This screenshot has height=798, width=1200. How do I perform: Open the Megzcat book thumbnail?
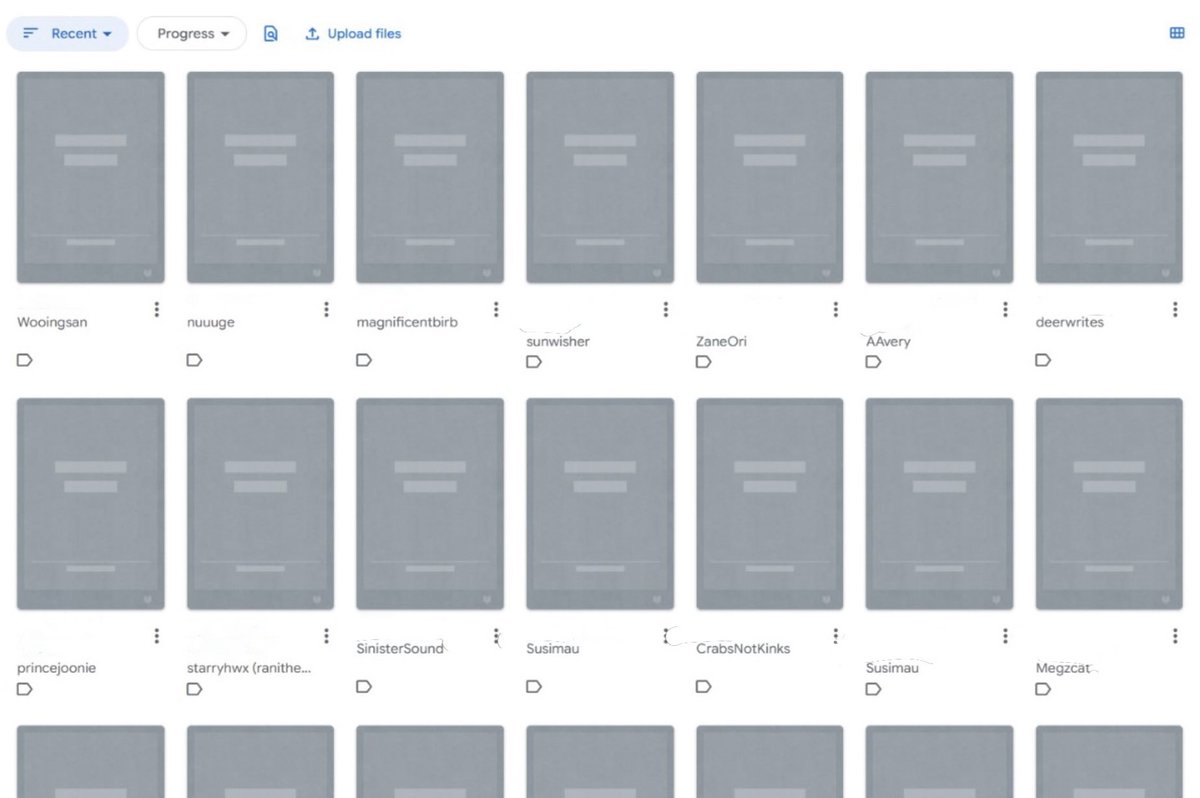pyautogui.click(x=1109, y=504)
